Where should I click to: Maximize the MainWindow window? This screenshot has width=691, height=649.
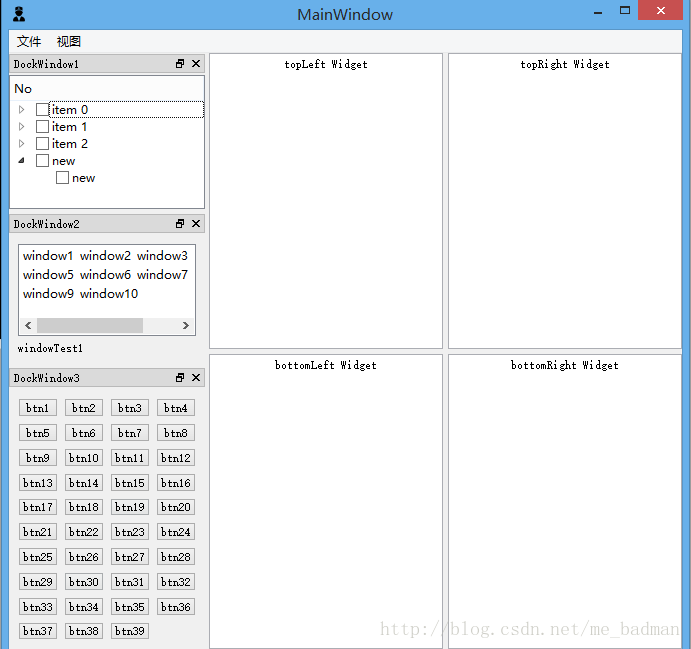click(625, 11)
